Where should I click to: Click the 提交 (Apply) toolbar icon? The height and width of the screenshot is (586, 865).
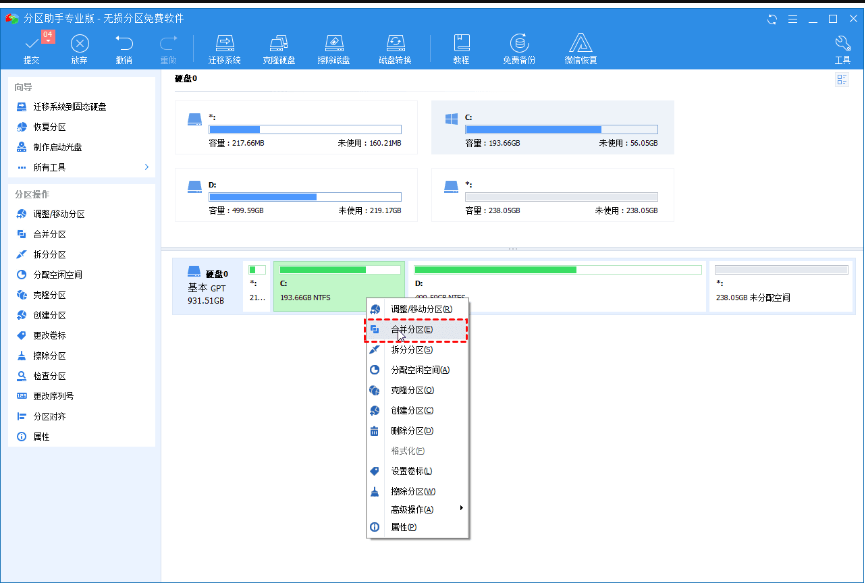pos(31,45)
